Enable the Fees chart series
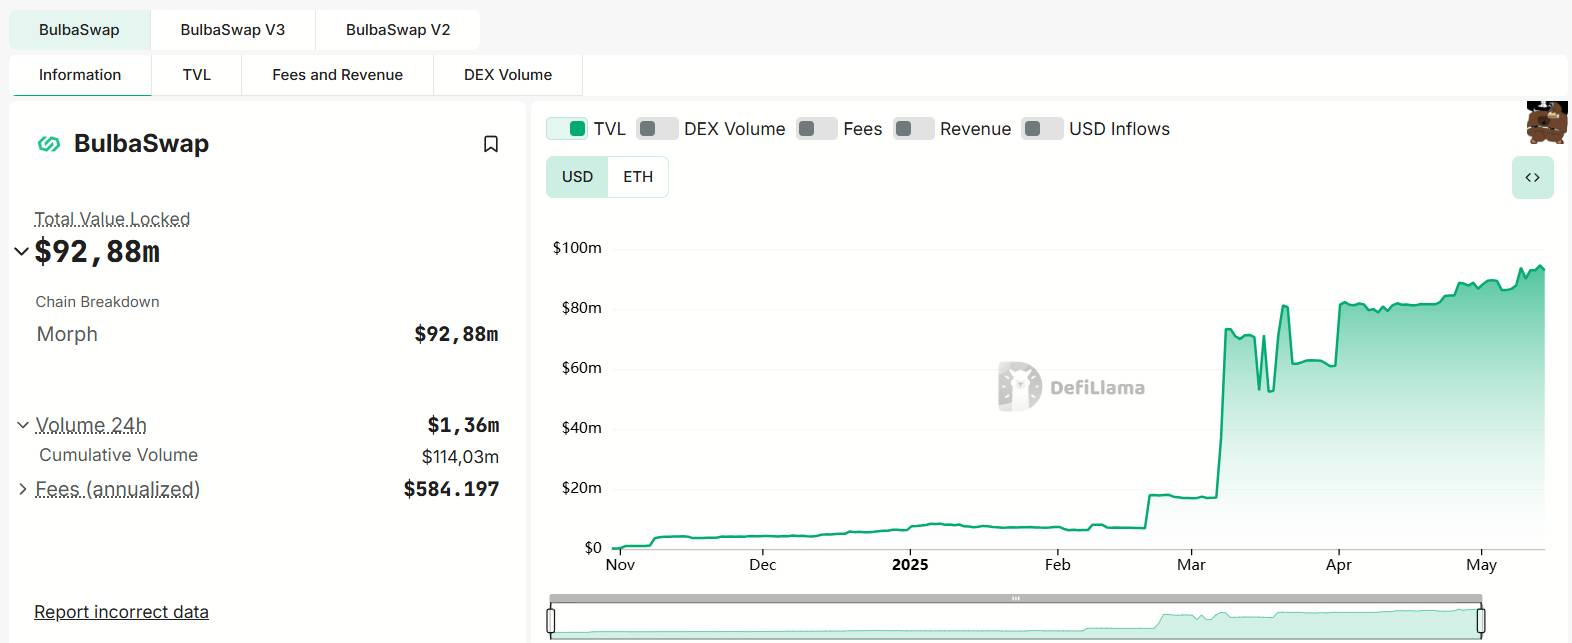 [816, 129]
